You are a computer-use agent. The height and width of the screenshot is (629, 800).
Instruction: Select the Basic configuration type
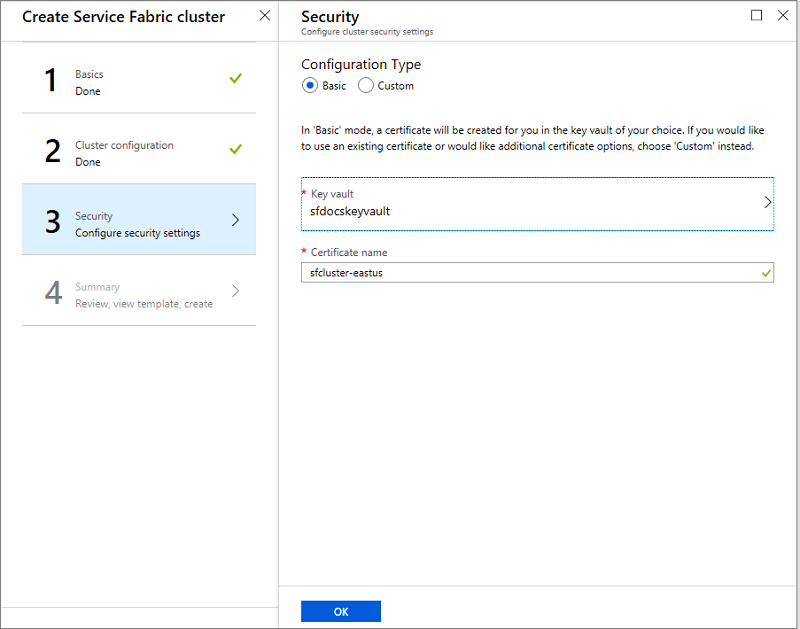click(x=310, y=85)
